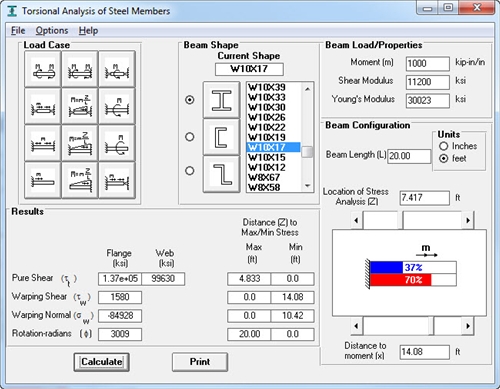Viewport: 500px width, 389px height.
Task: Click the Z-shape section icon
Action: [x=221, y=174]
